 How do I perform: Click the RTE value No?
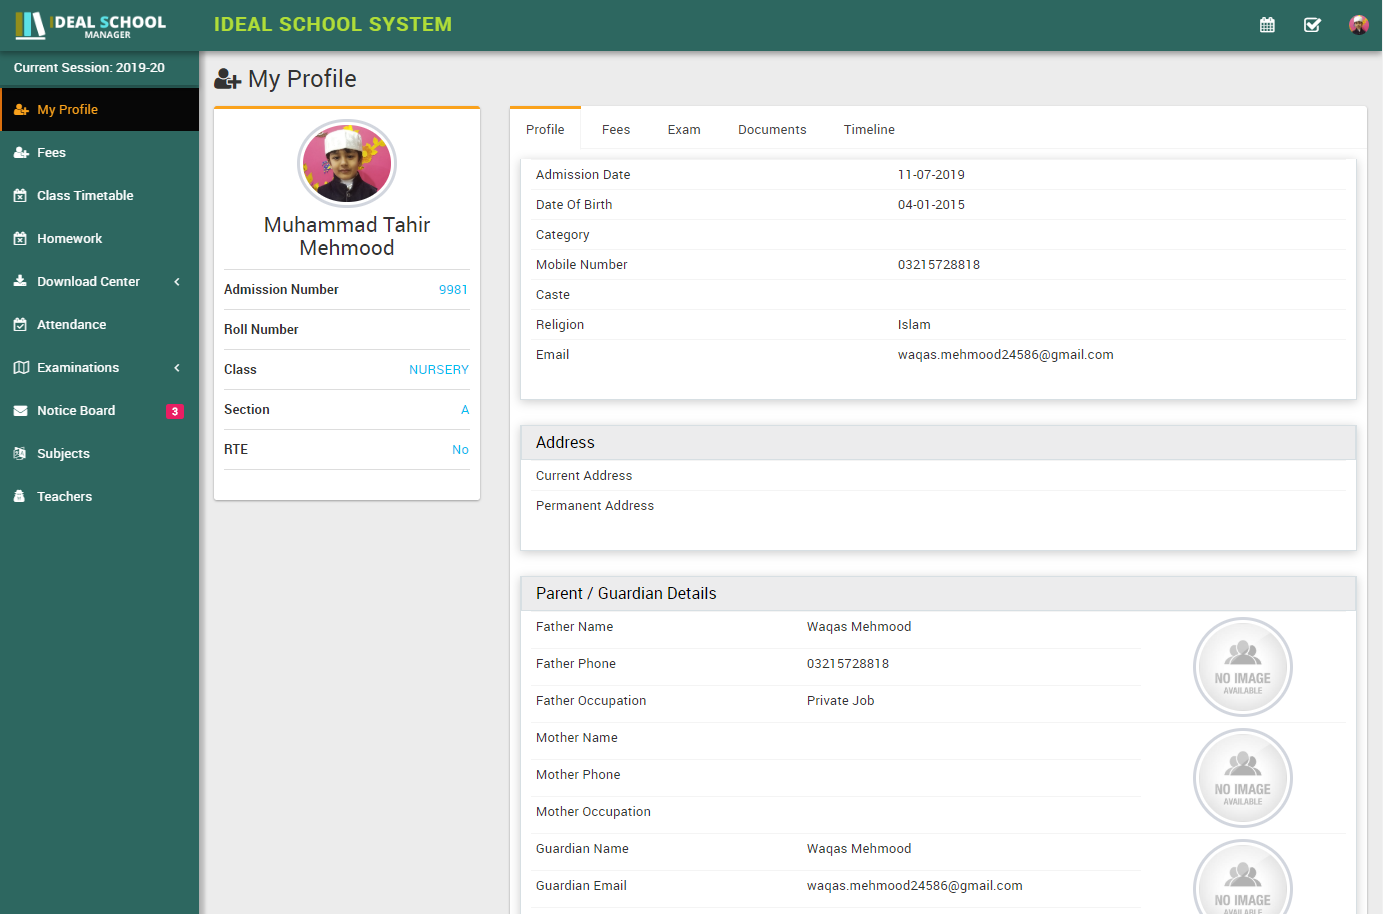point(460,450)
